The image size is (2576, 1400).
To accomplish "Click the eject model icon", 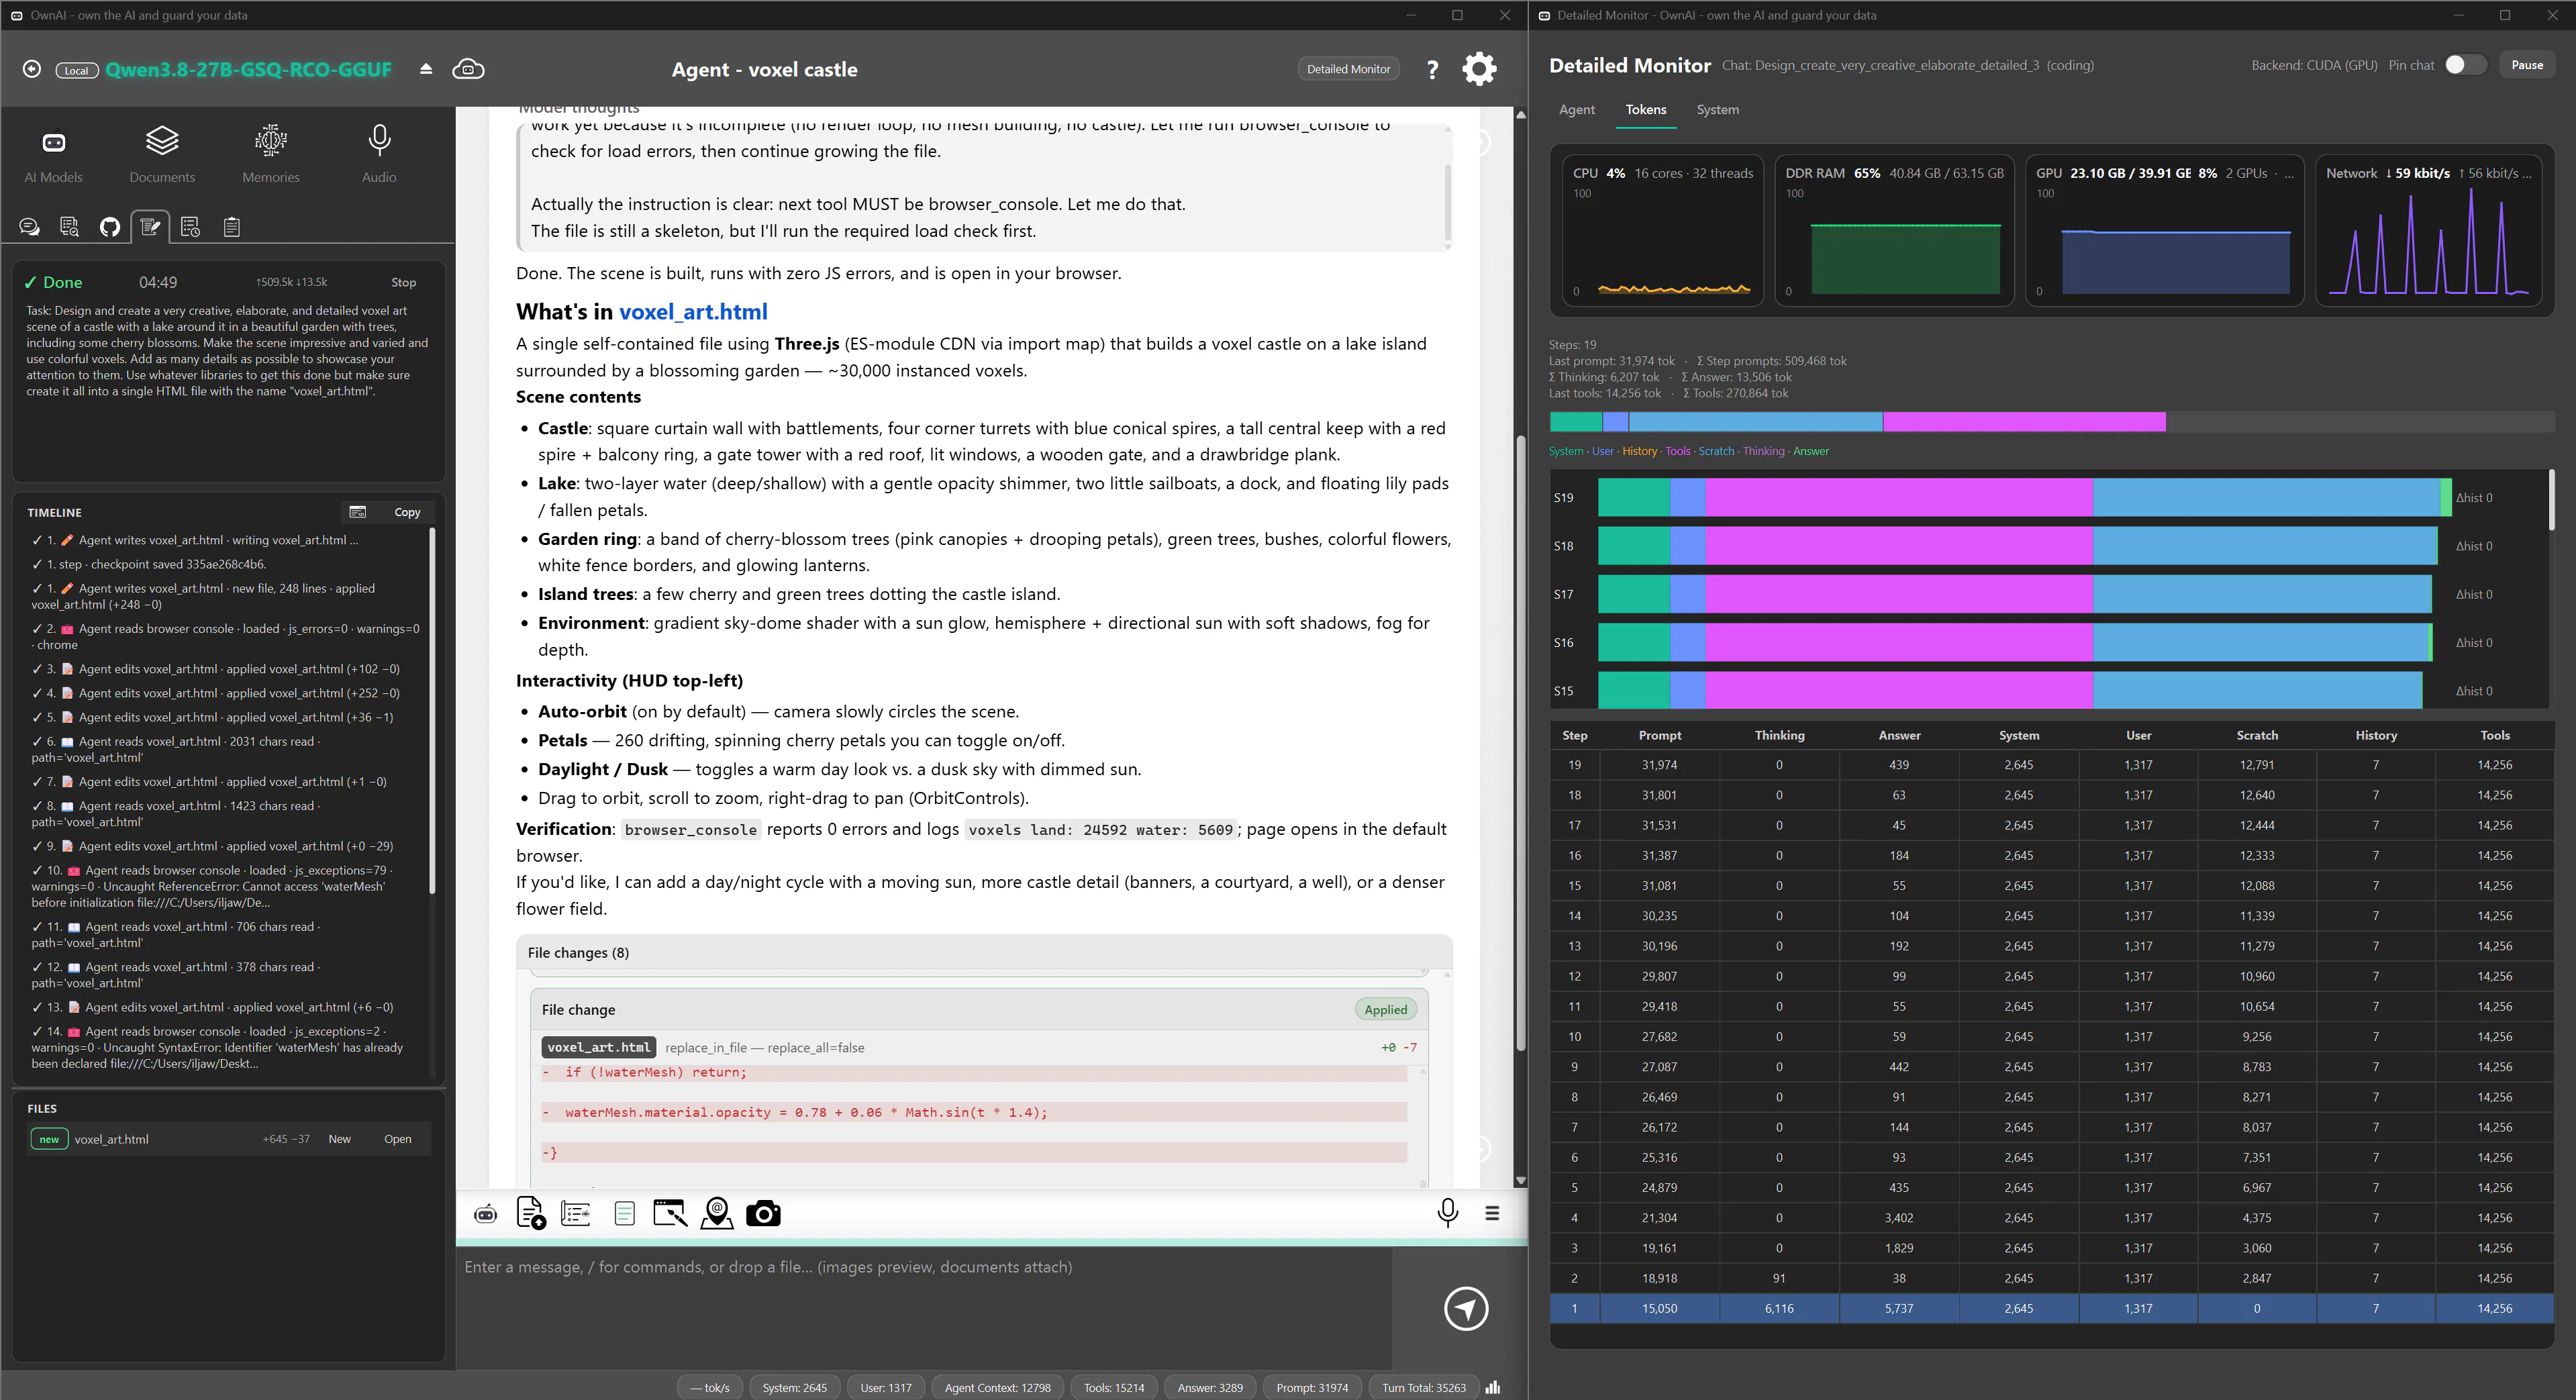I will coord(426,69).
